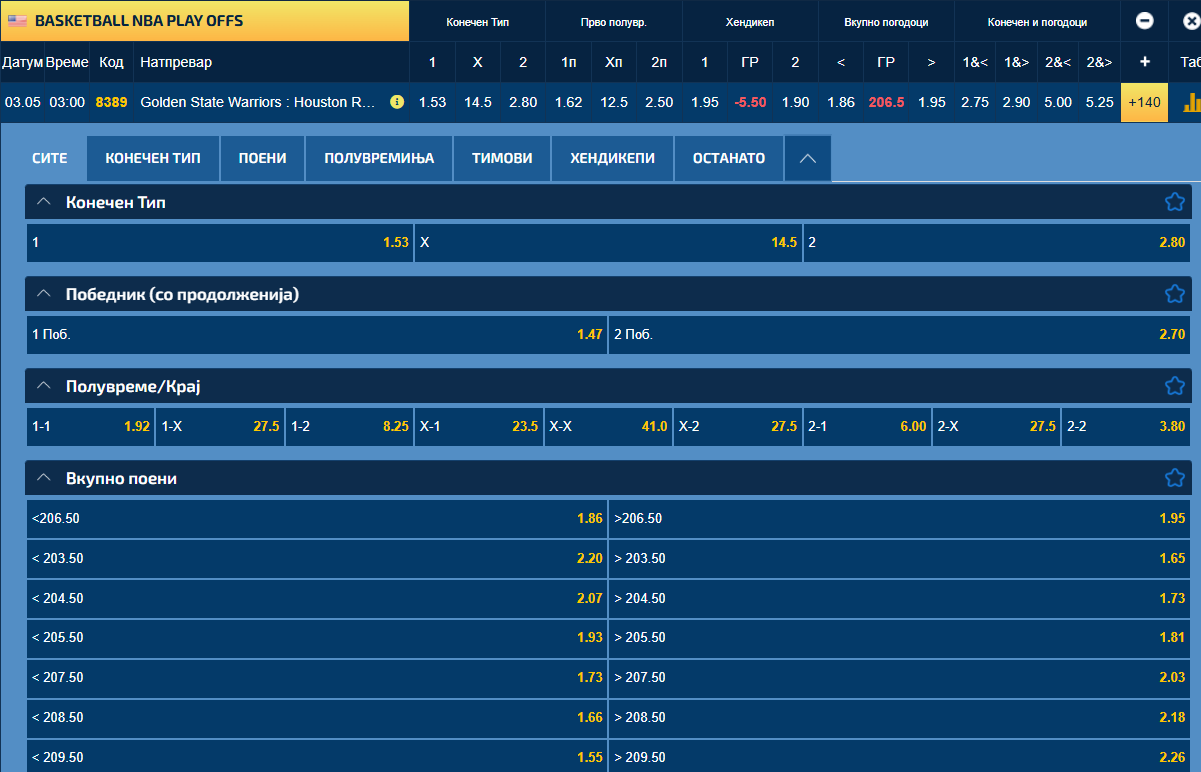Open the ХЕНДИКЕПИ tab
The width and height of the screenshot is (1201, 772).
613,158
